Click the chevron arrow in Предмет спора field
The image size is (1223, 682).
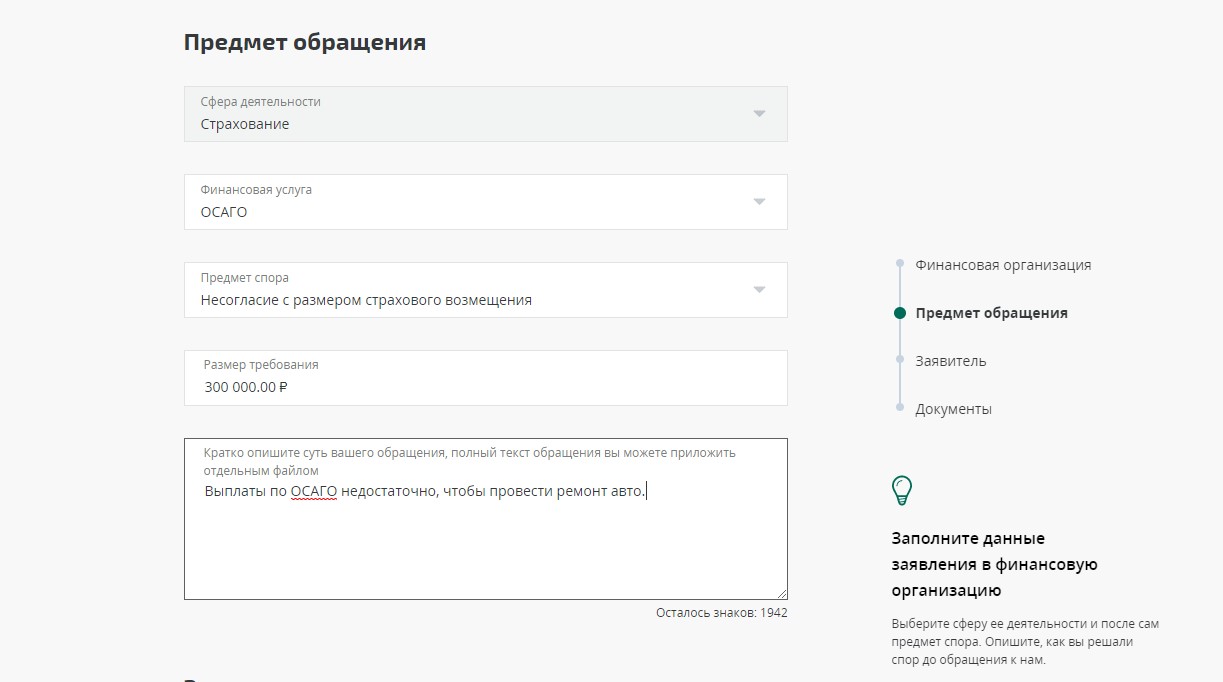click(x=759, y=290)
